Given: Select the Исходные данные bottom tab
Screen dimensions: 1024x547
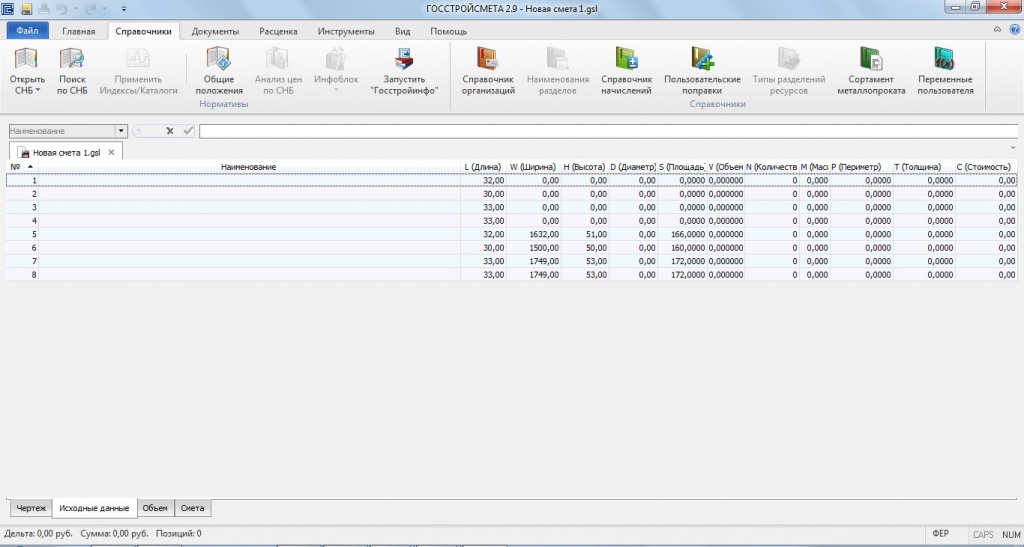Looking at the screenshot, I should pos(94,508).
